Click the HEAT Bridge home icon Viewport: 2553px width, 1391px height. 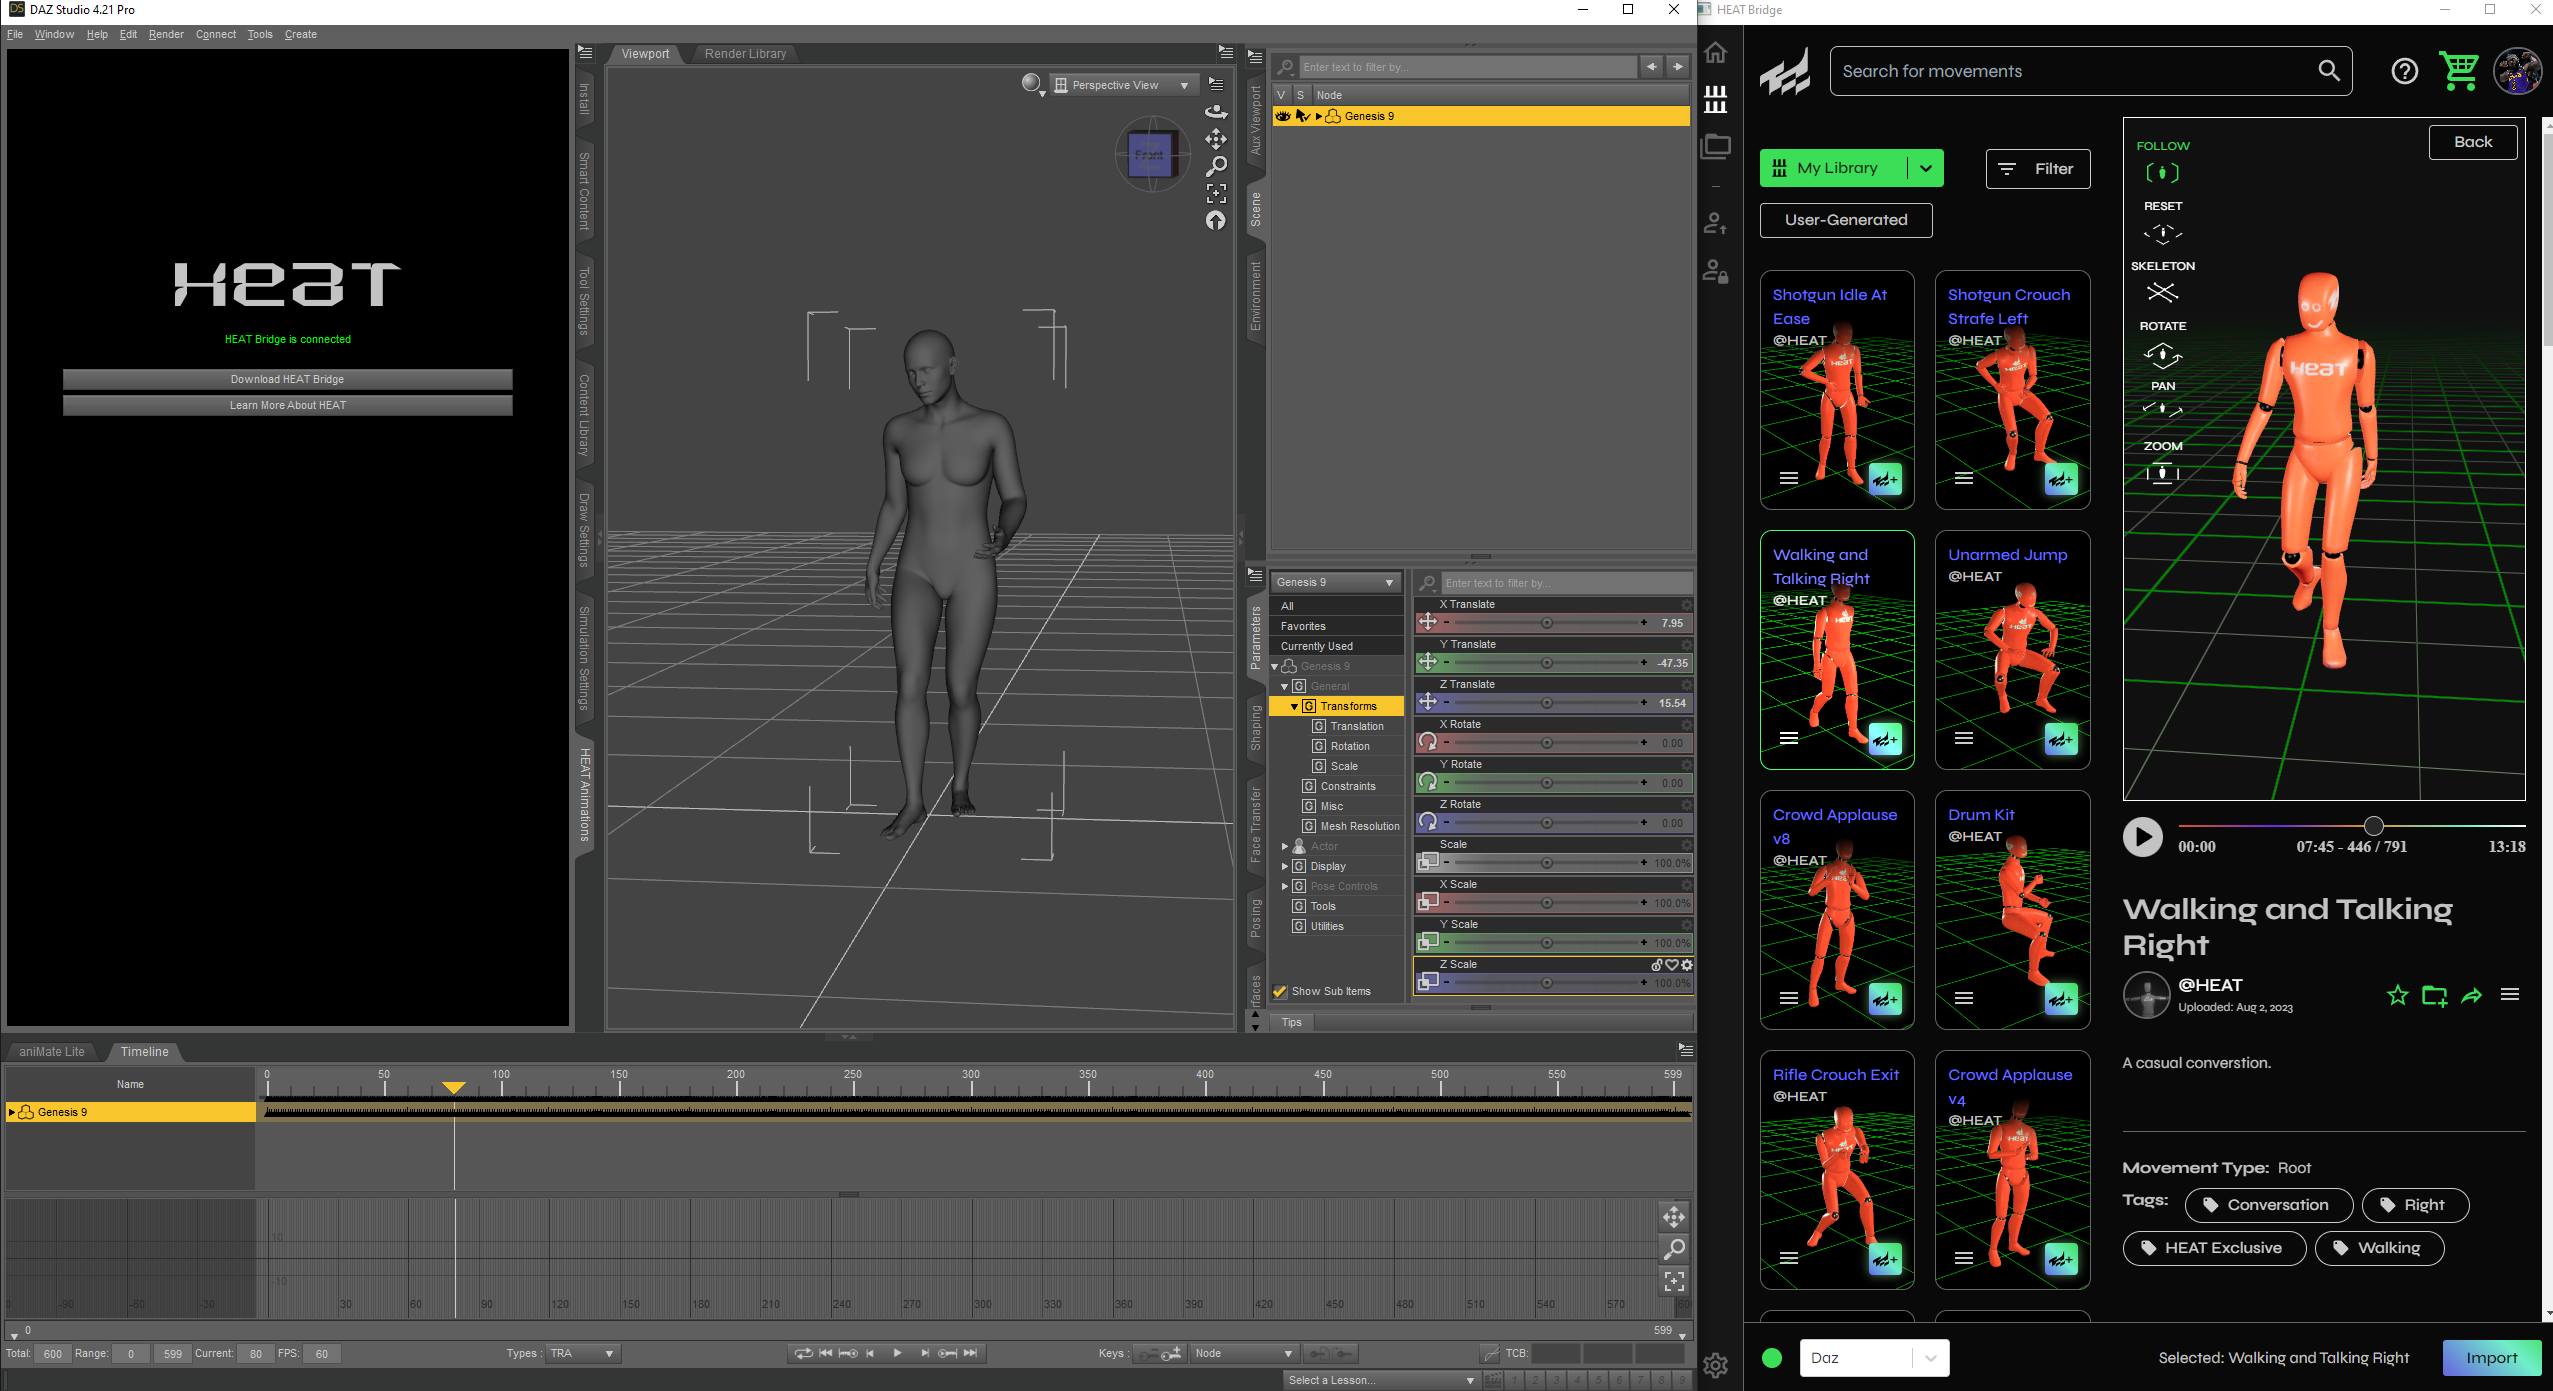coord(1716,53)
